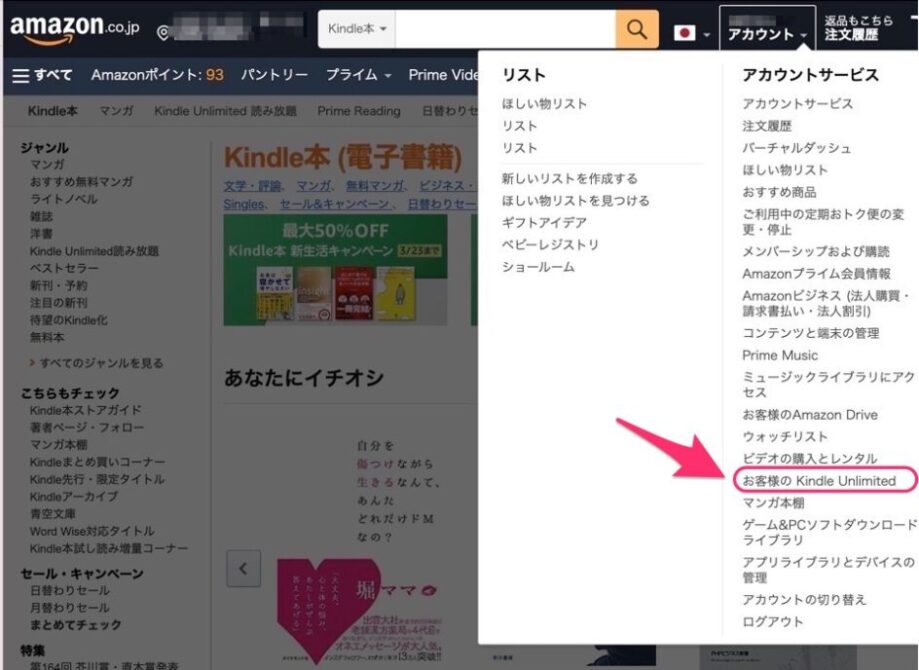Open Kindle本ストアガイド sidebar link

point(86,410)
